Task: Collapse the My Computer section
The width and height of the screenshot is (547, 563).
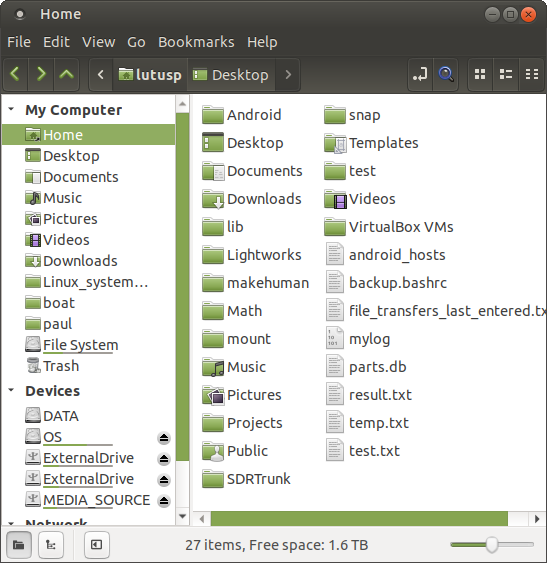Action: [11, 109]
